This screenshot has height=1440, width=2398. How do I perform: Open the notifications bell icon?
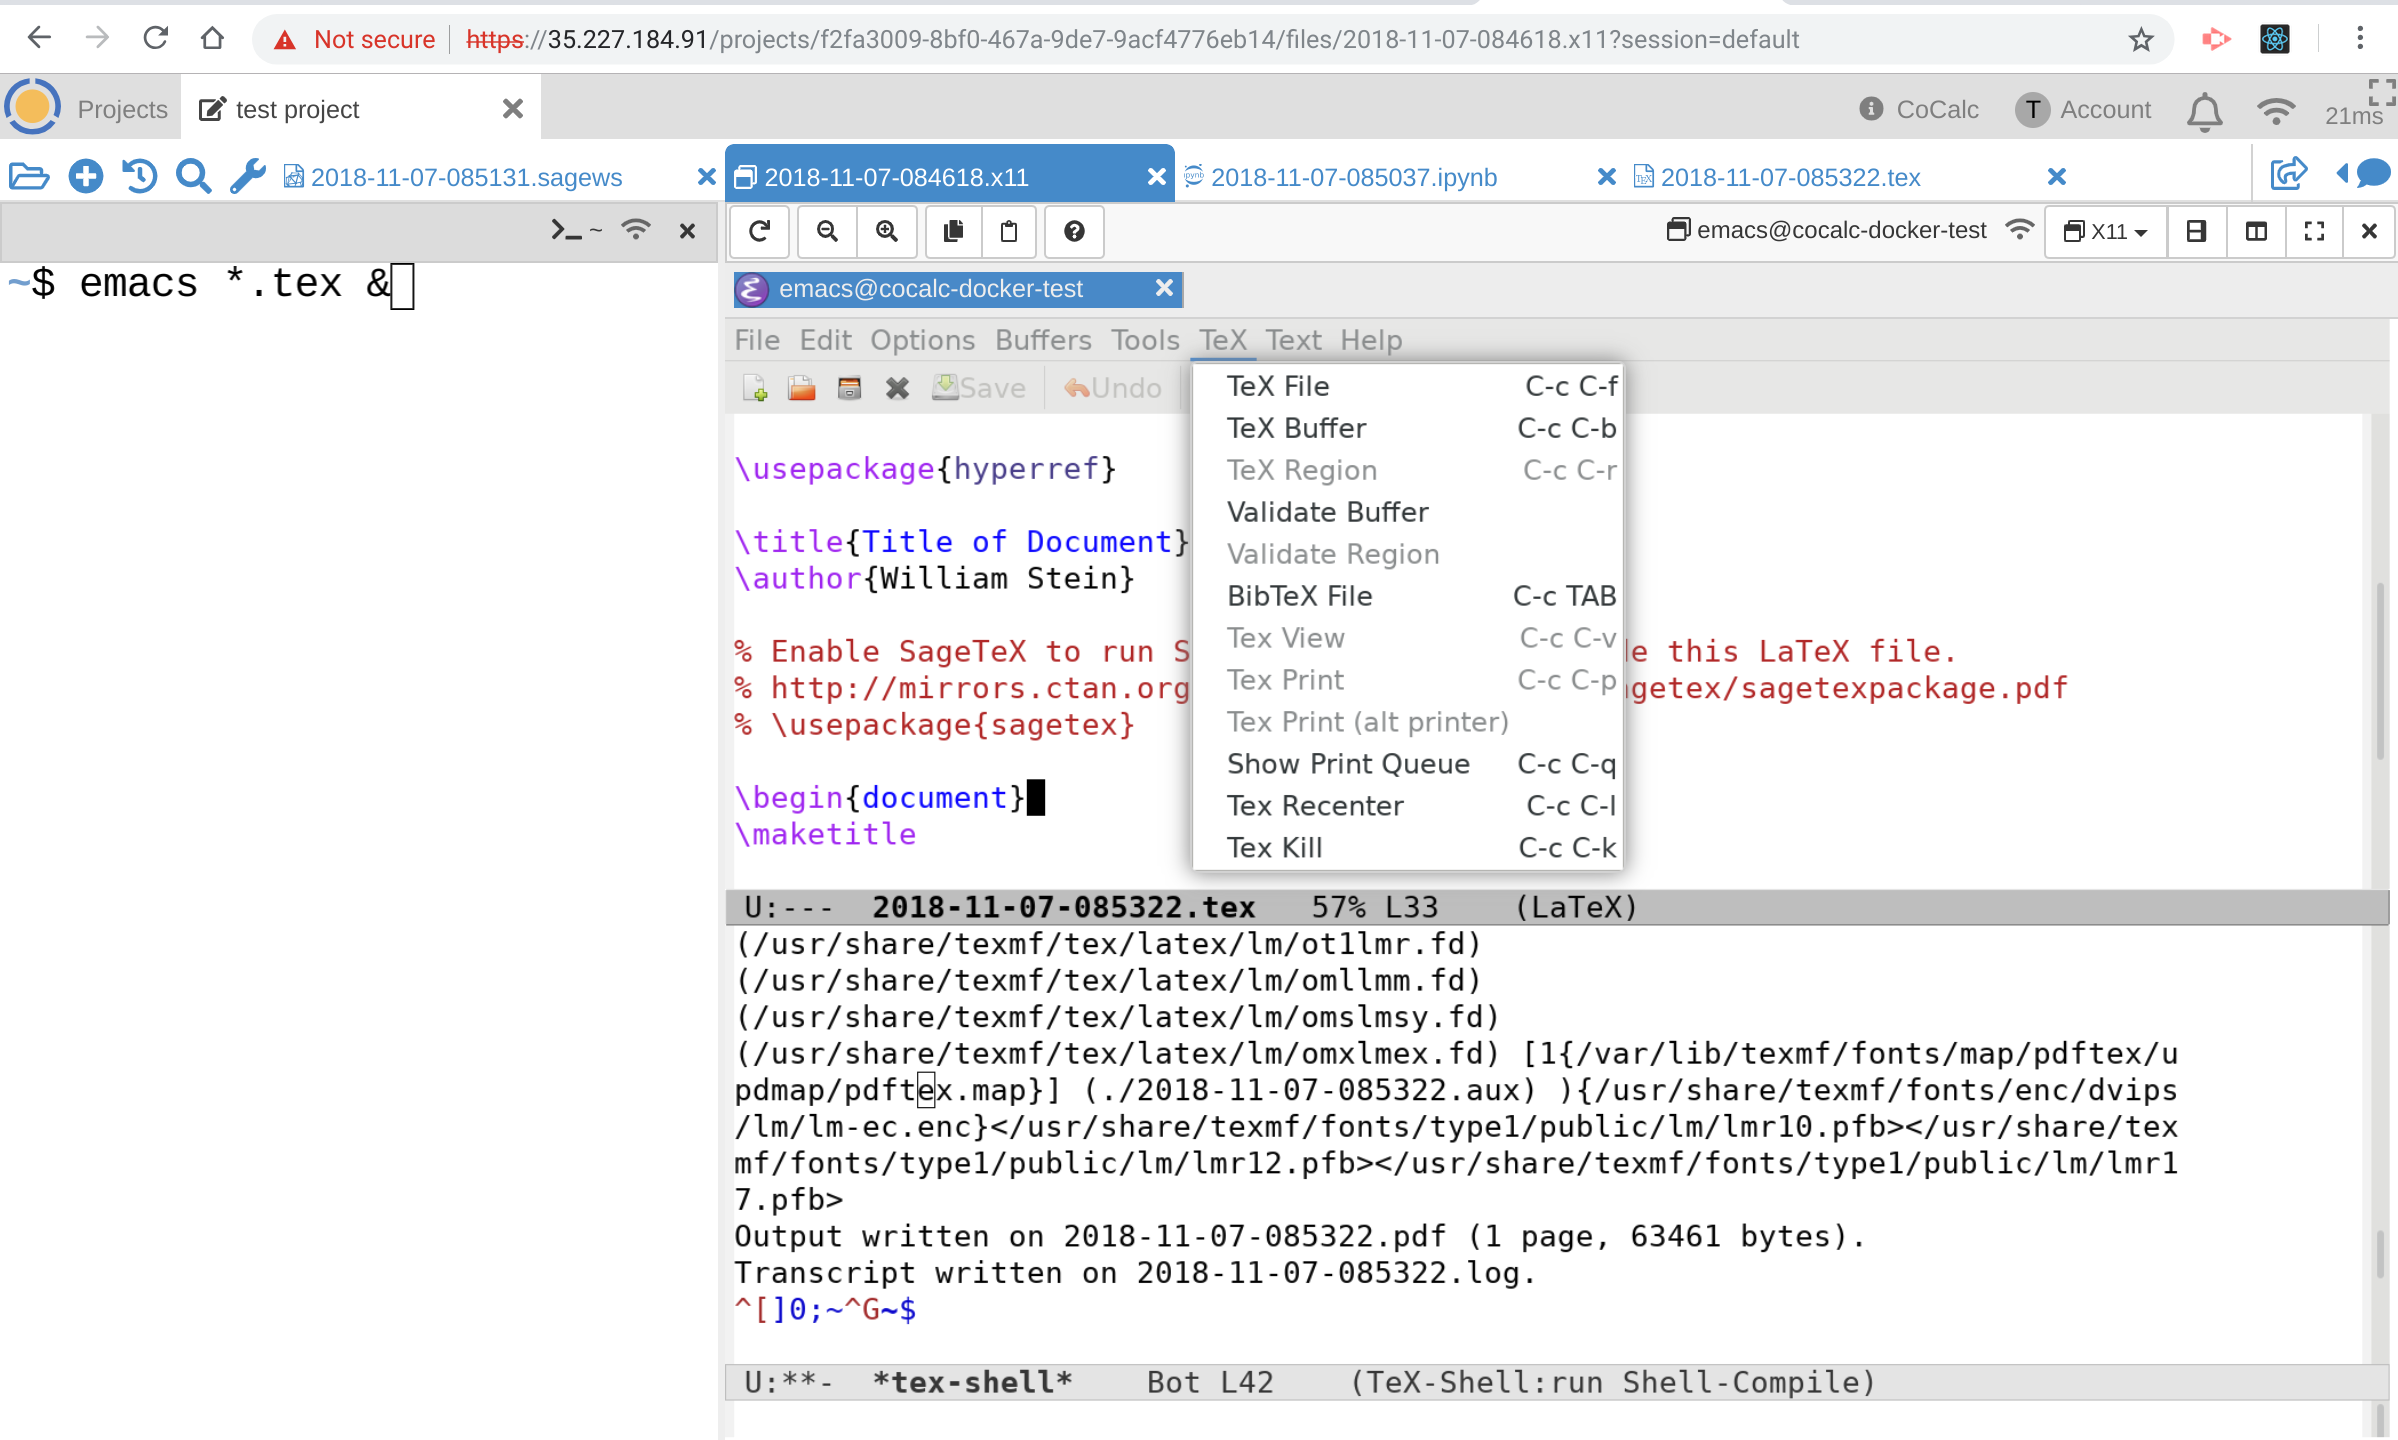point(2204,111)
